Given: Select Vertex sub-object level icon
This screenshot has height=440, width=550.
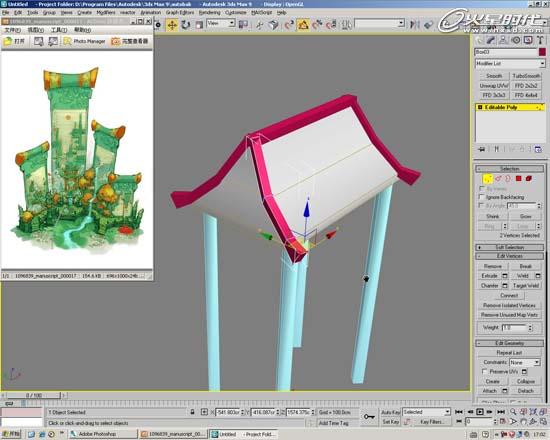Looking at the screenshot, I should [488, 179].
